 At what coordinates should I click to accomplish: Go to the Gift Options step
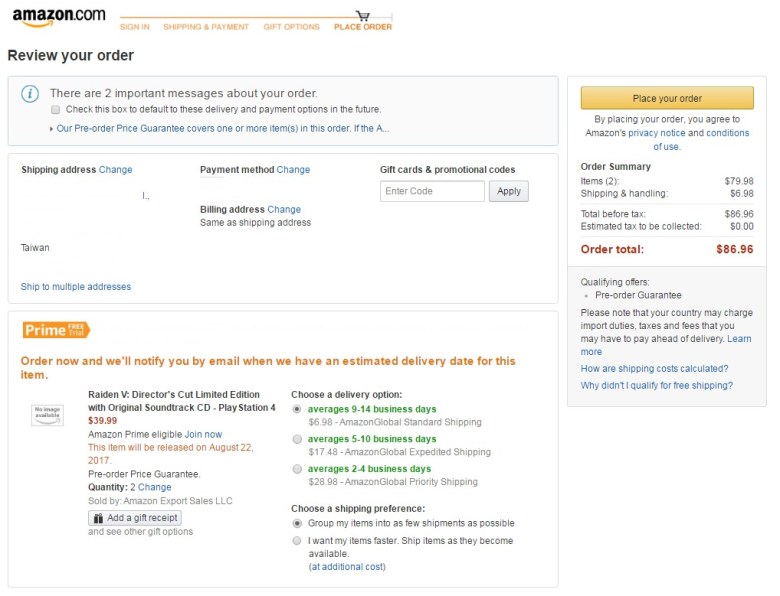click(x=291, y=27)
